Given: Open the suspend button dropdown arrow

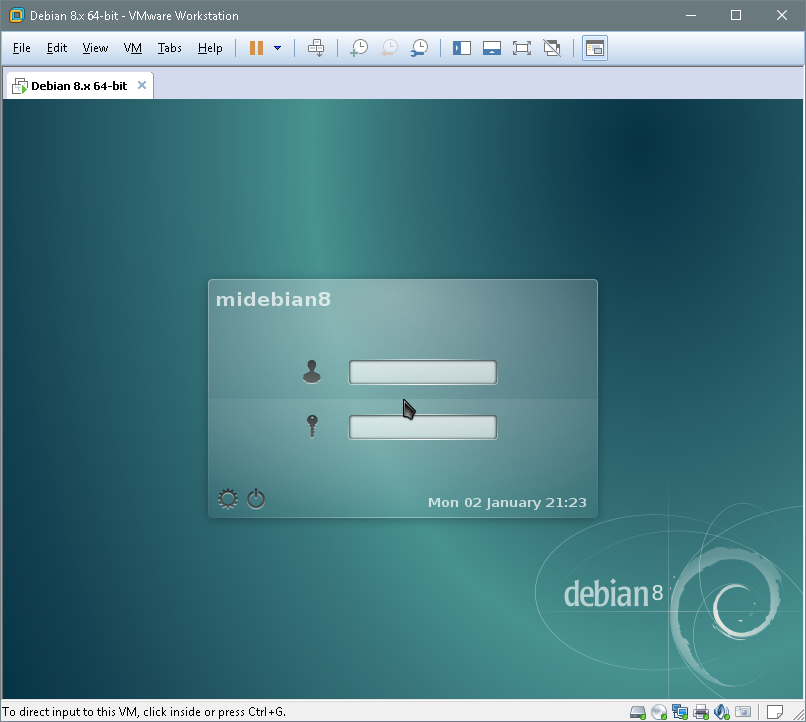Looking at the screenshot, I should 276,47.
